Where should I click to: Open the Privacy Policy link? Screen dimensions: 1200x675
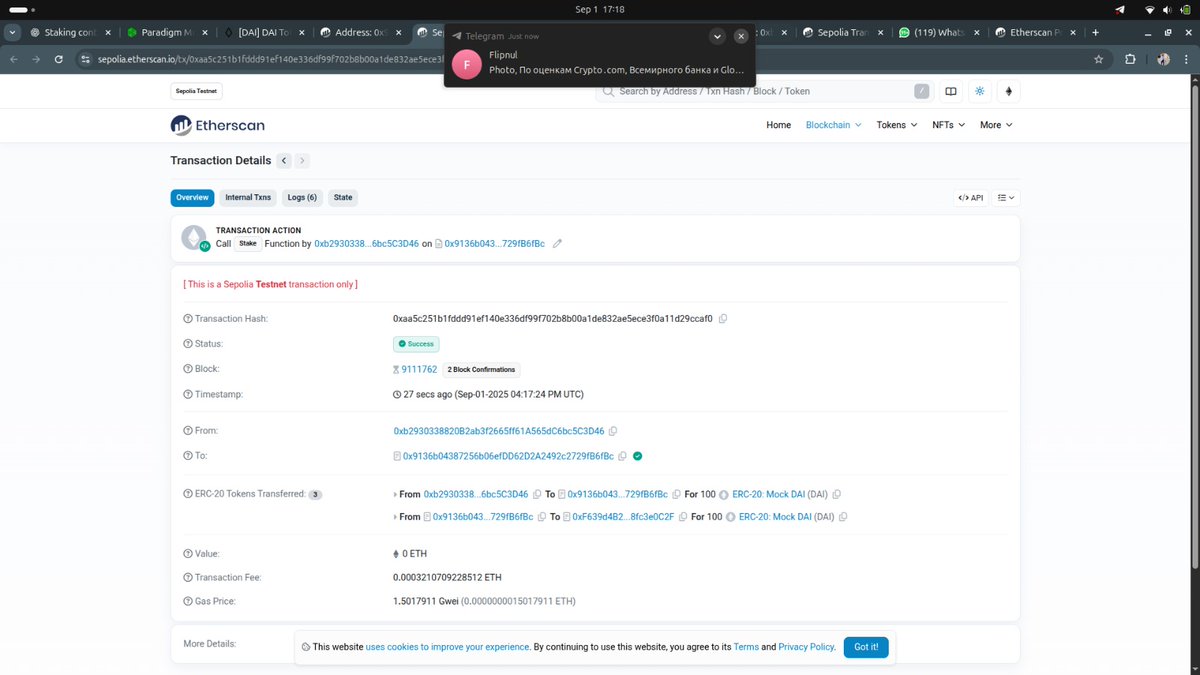point(806,647)
